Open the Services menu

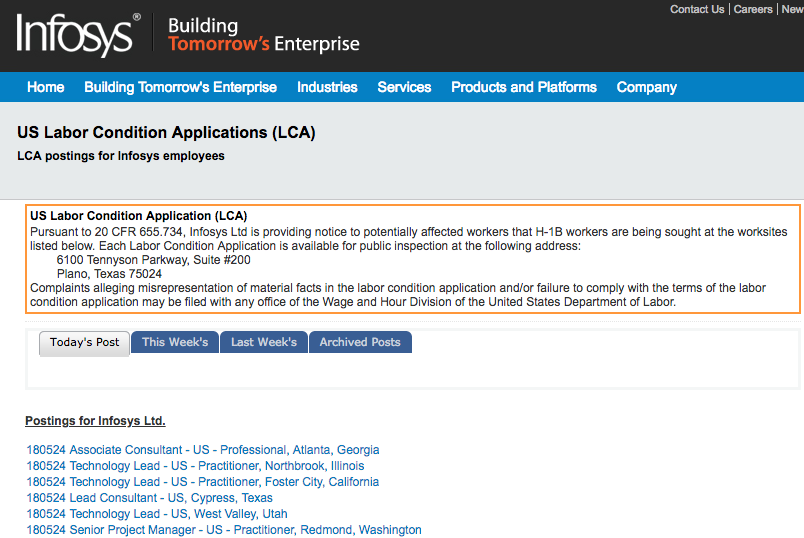(x=404, y=87)
